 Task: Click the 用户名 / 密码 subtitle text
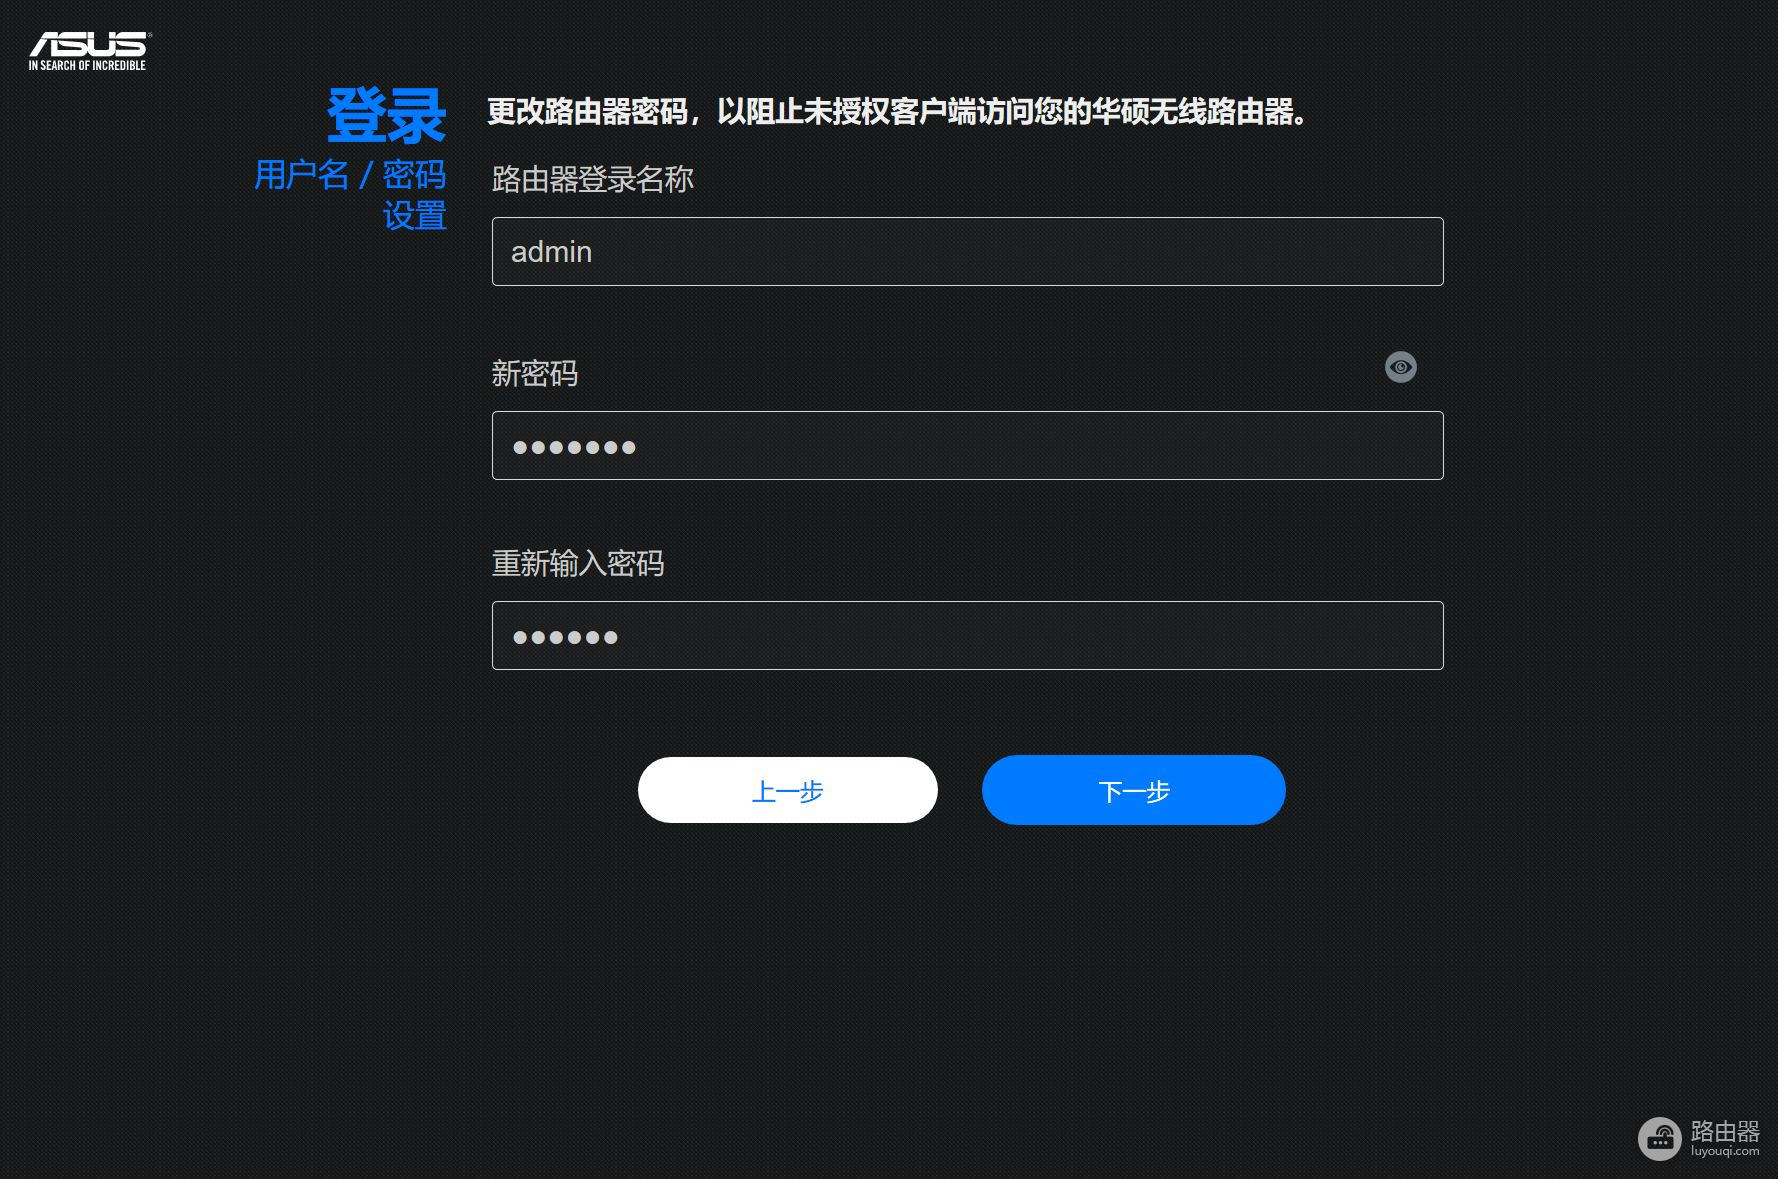350,175
